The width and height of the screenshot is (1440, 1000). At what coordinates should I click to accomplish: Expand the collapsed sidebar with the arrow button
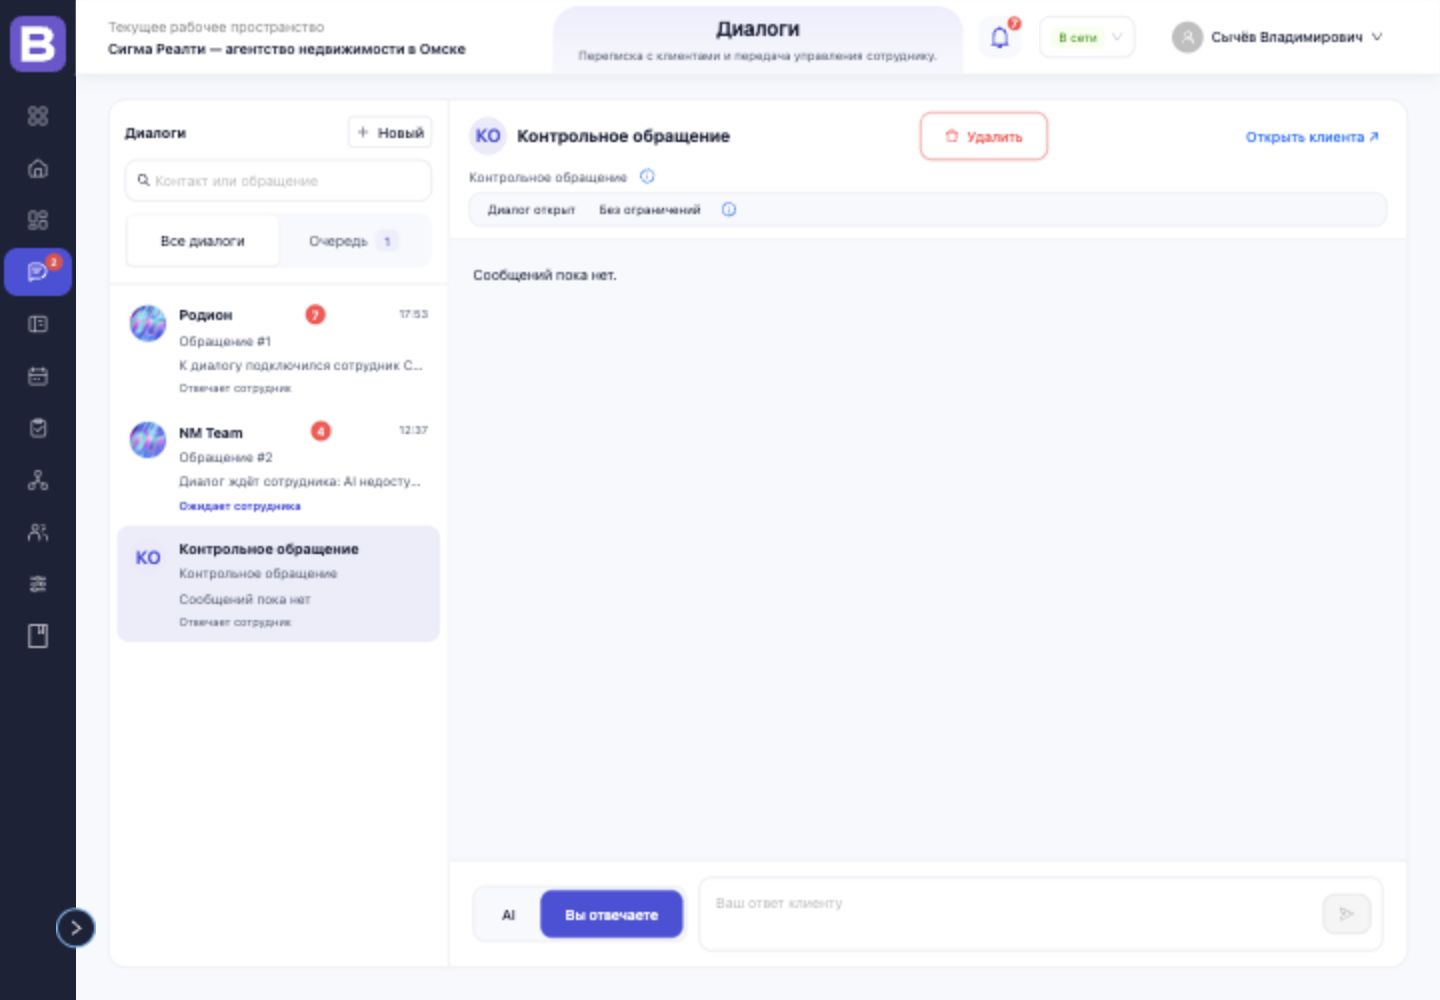pyautogui.click(x=76, y=928)
